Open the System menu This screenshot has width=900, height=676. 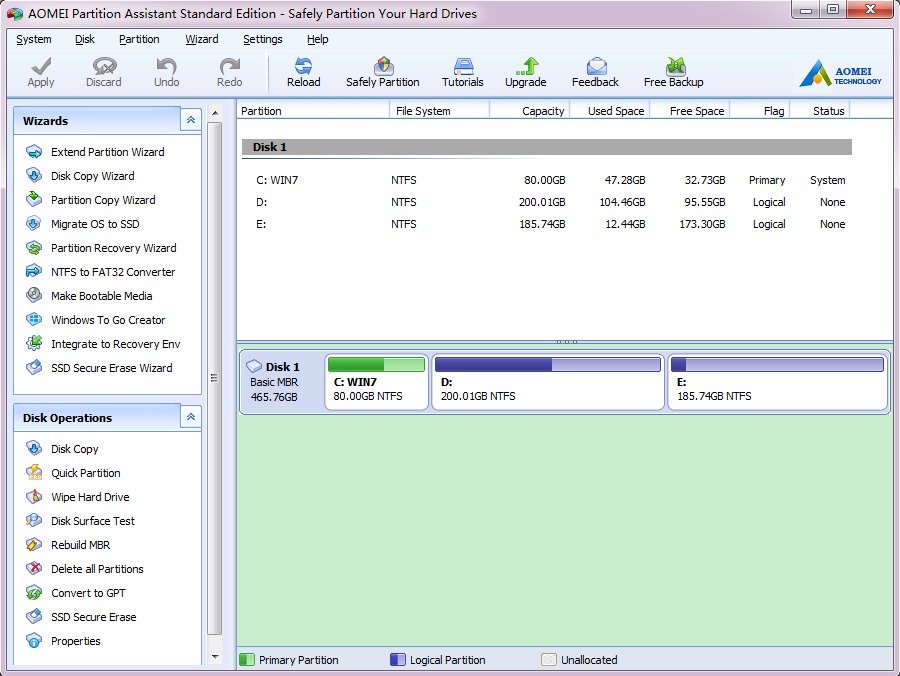34,39
